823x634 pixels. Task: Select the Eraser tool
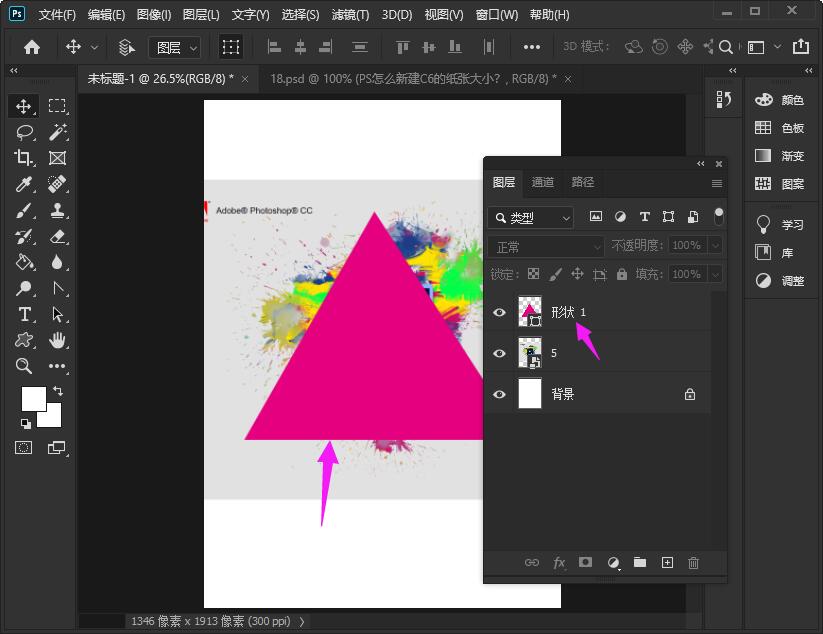57,236
